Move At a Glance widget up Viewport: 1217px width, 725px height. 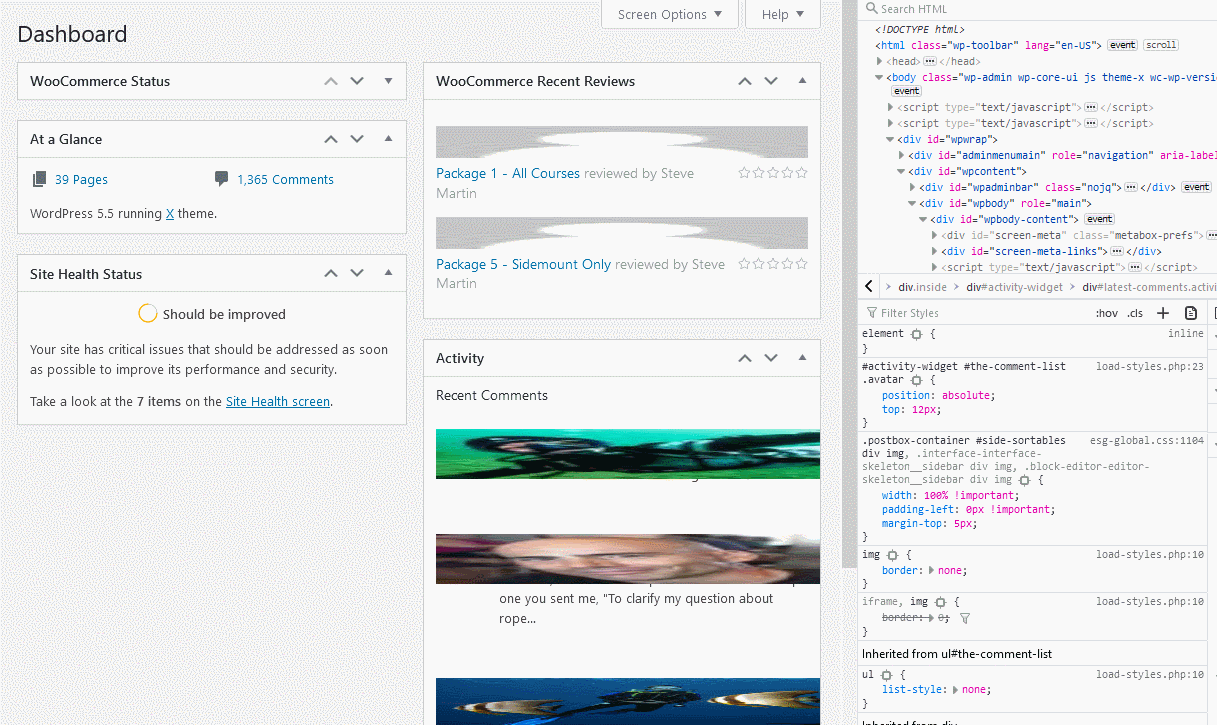[331, 139]
